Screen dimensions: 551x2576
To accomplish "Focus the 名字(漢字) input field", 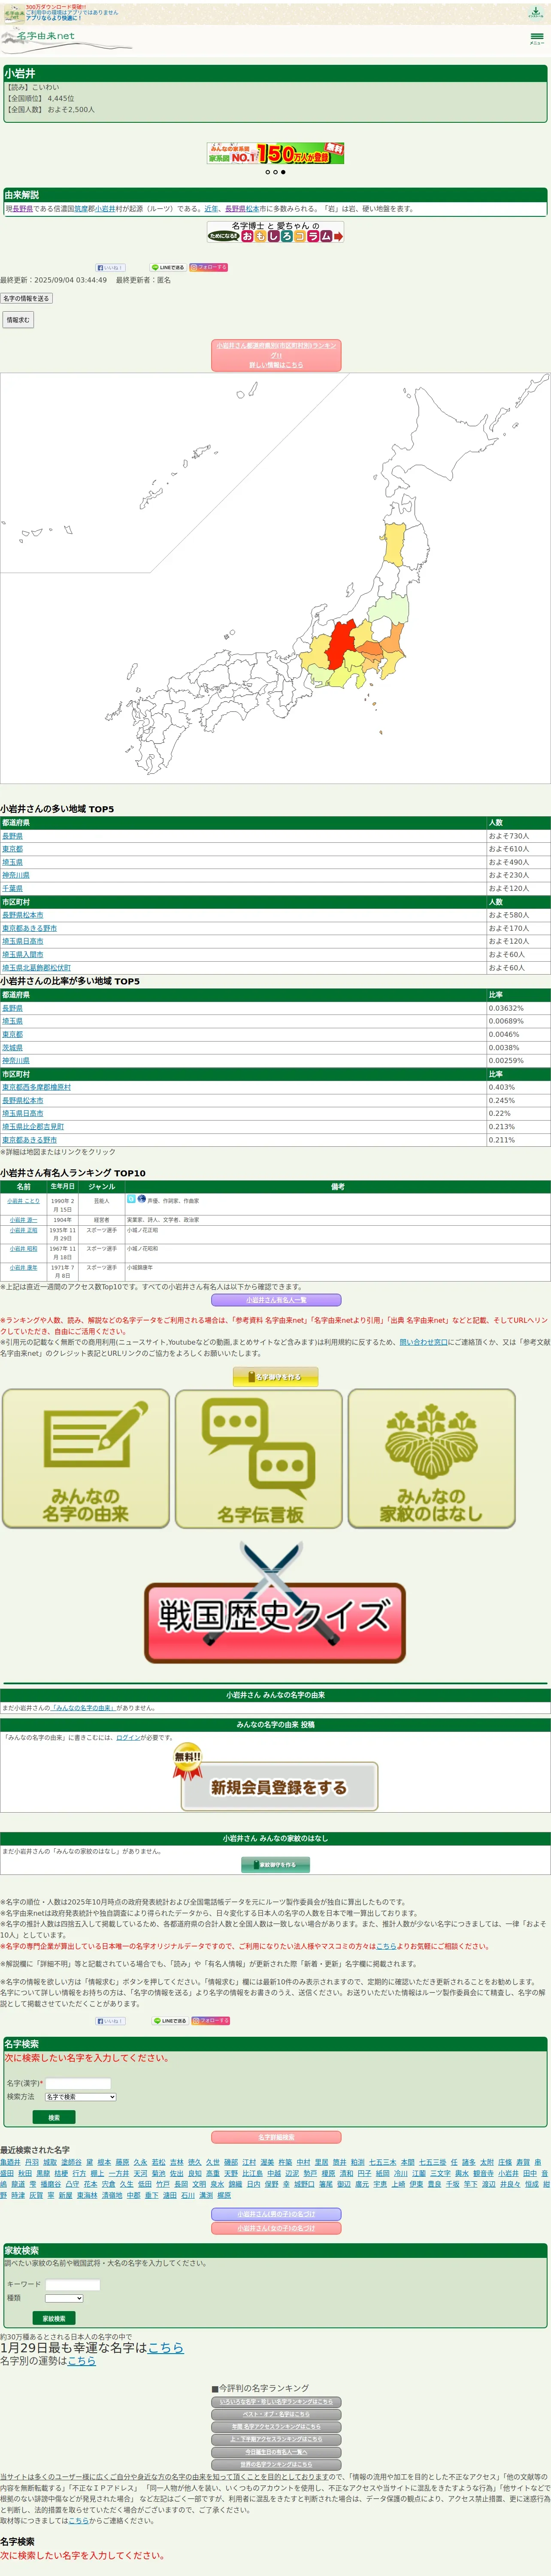I will (78, 2083).
